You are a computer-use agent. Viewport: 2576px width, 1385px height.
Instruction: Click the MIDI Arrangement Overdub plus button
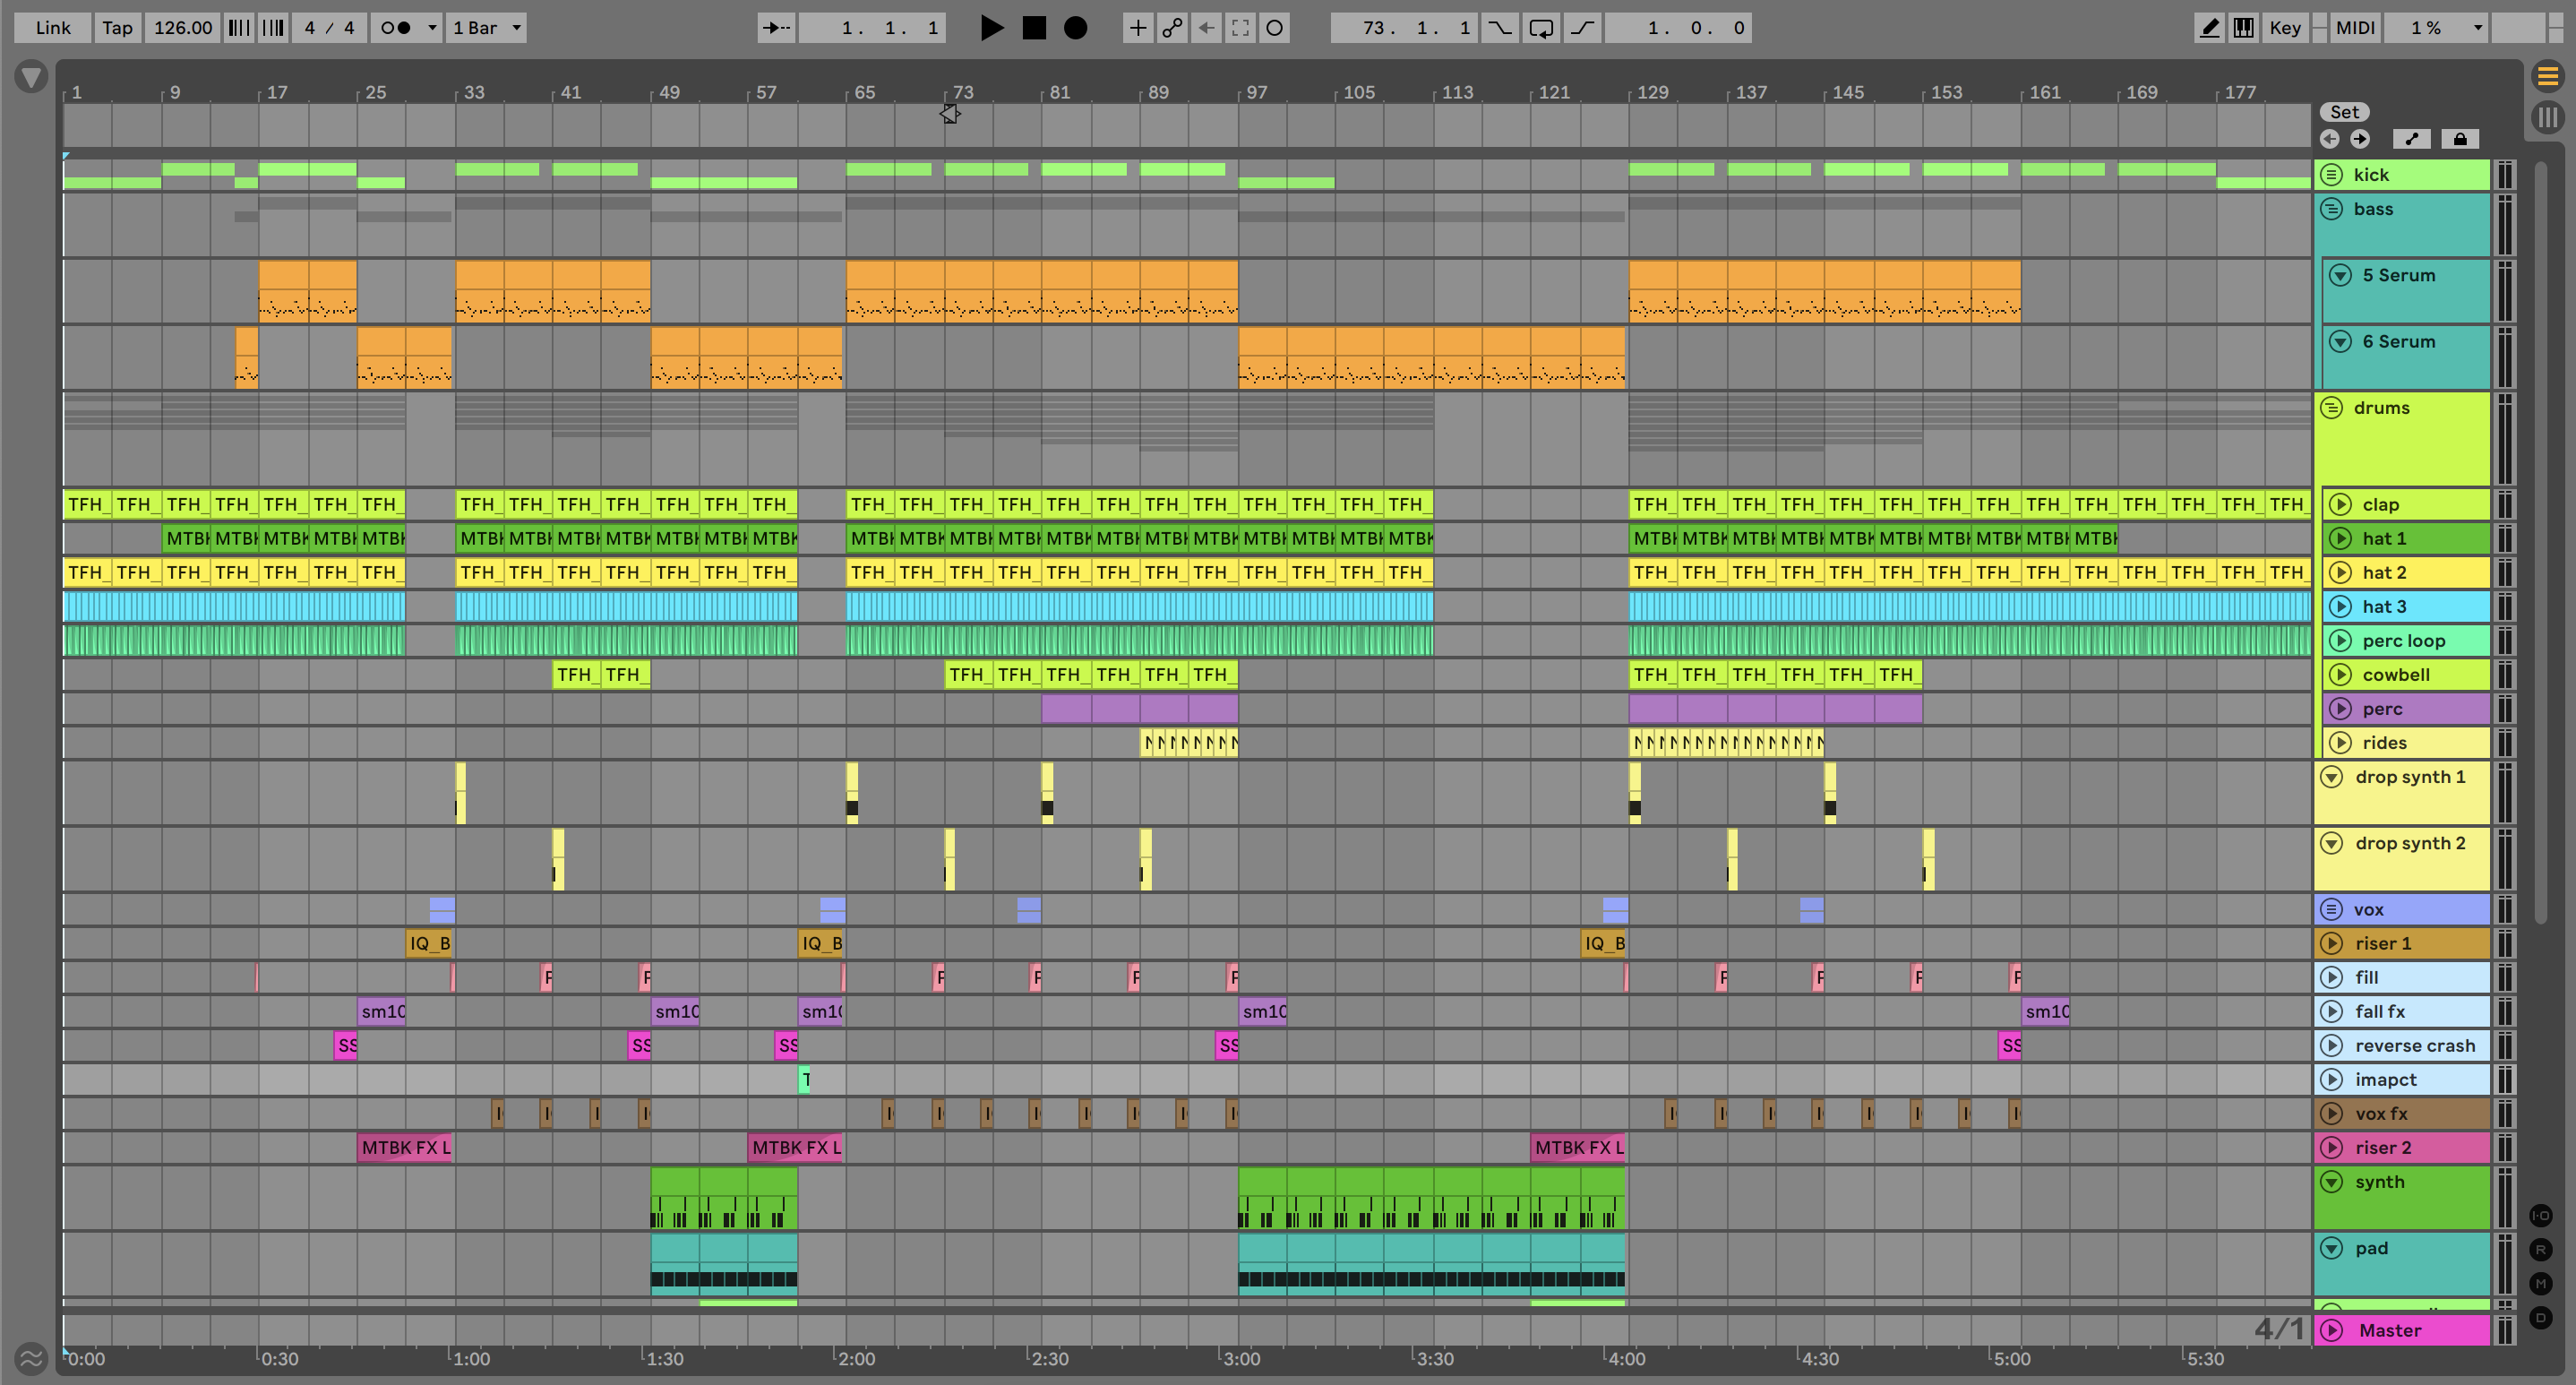tap(1137, 28)
